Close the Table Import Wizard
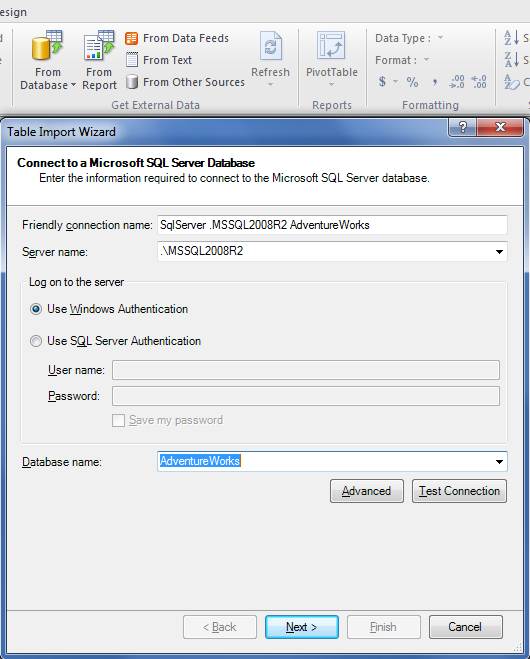Screen dimensions: 530x659 coord(500,127)
